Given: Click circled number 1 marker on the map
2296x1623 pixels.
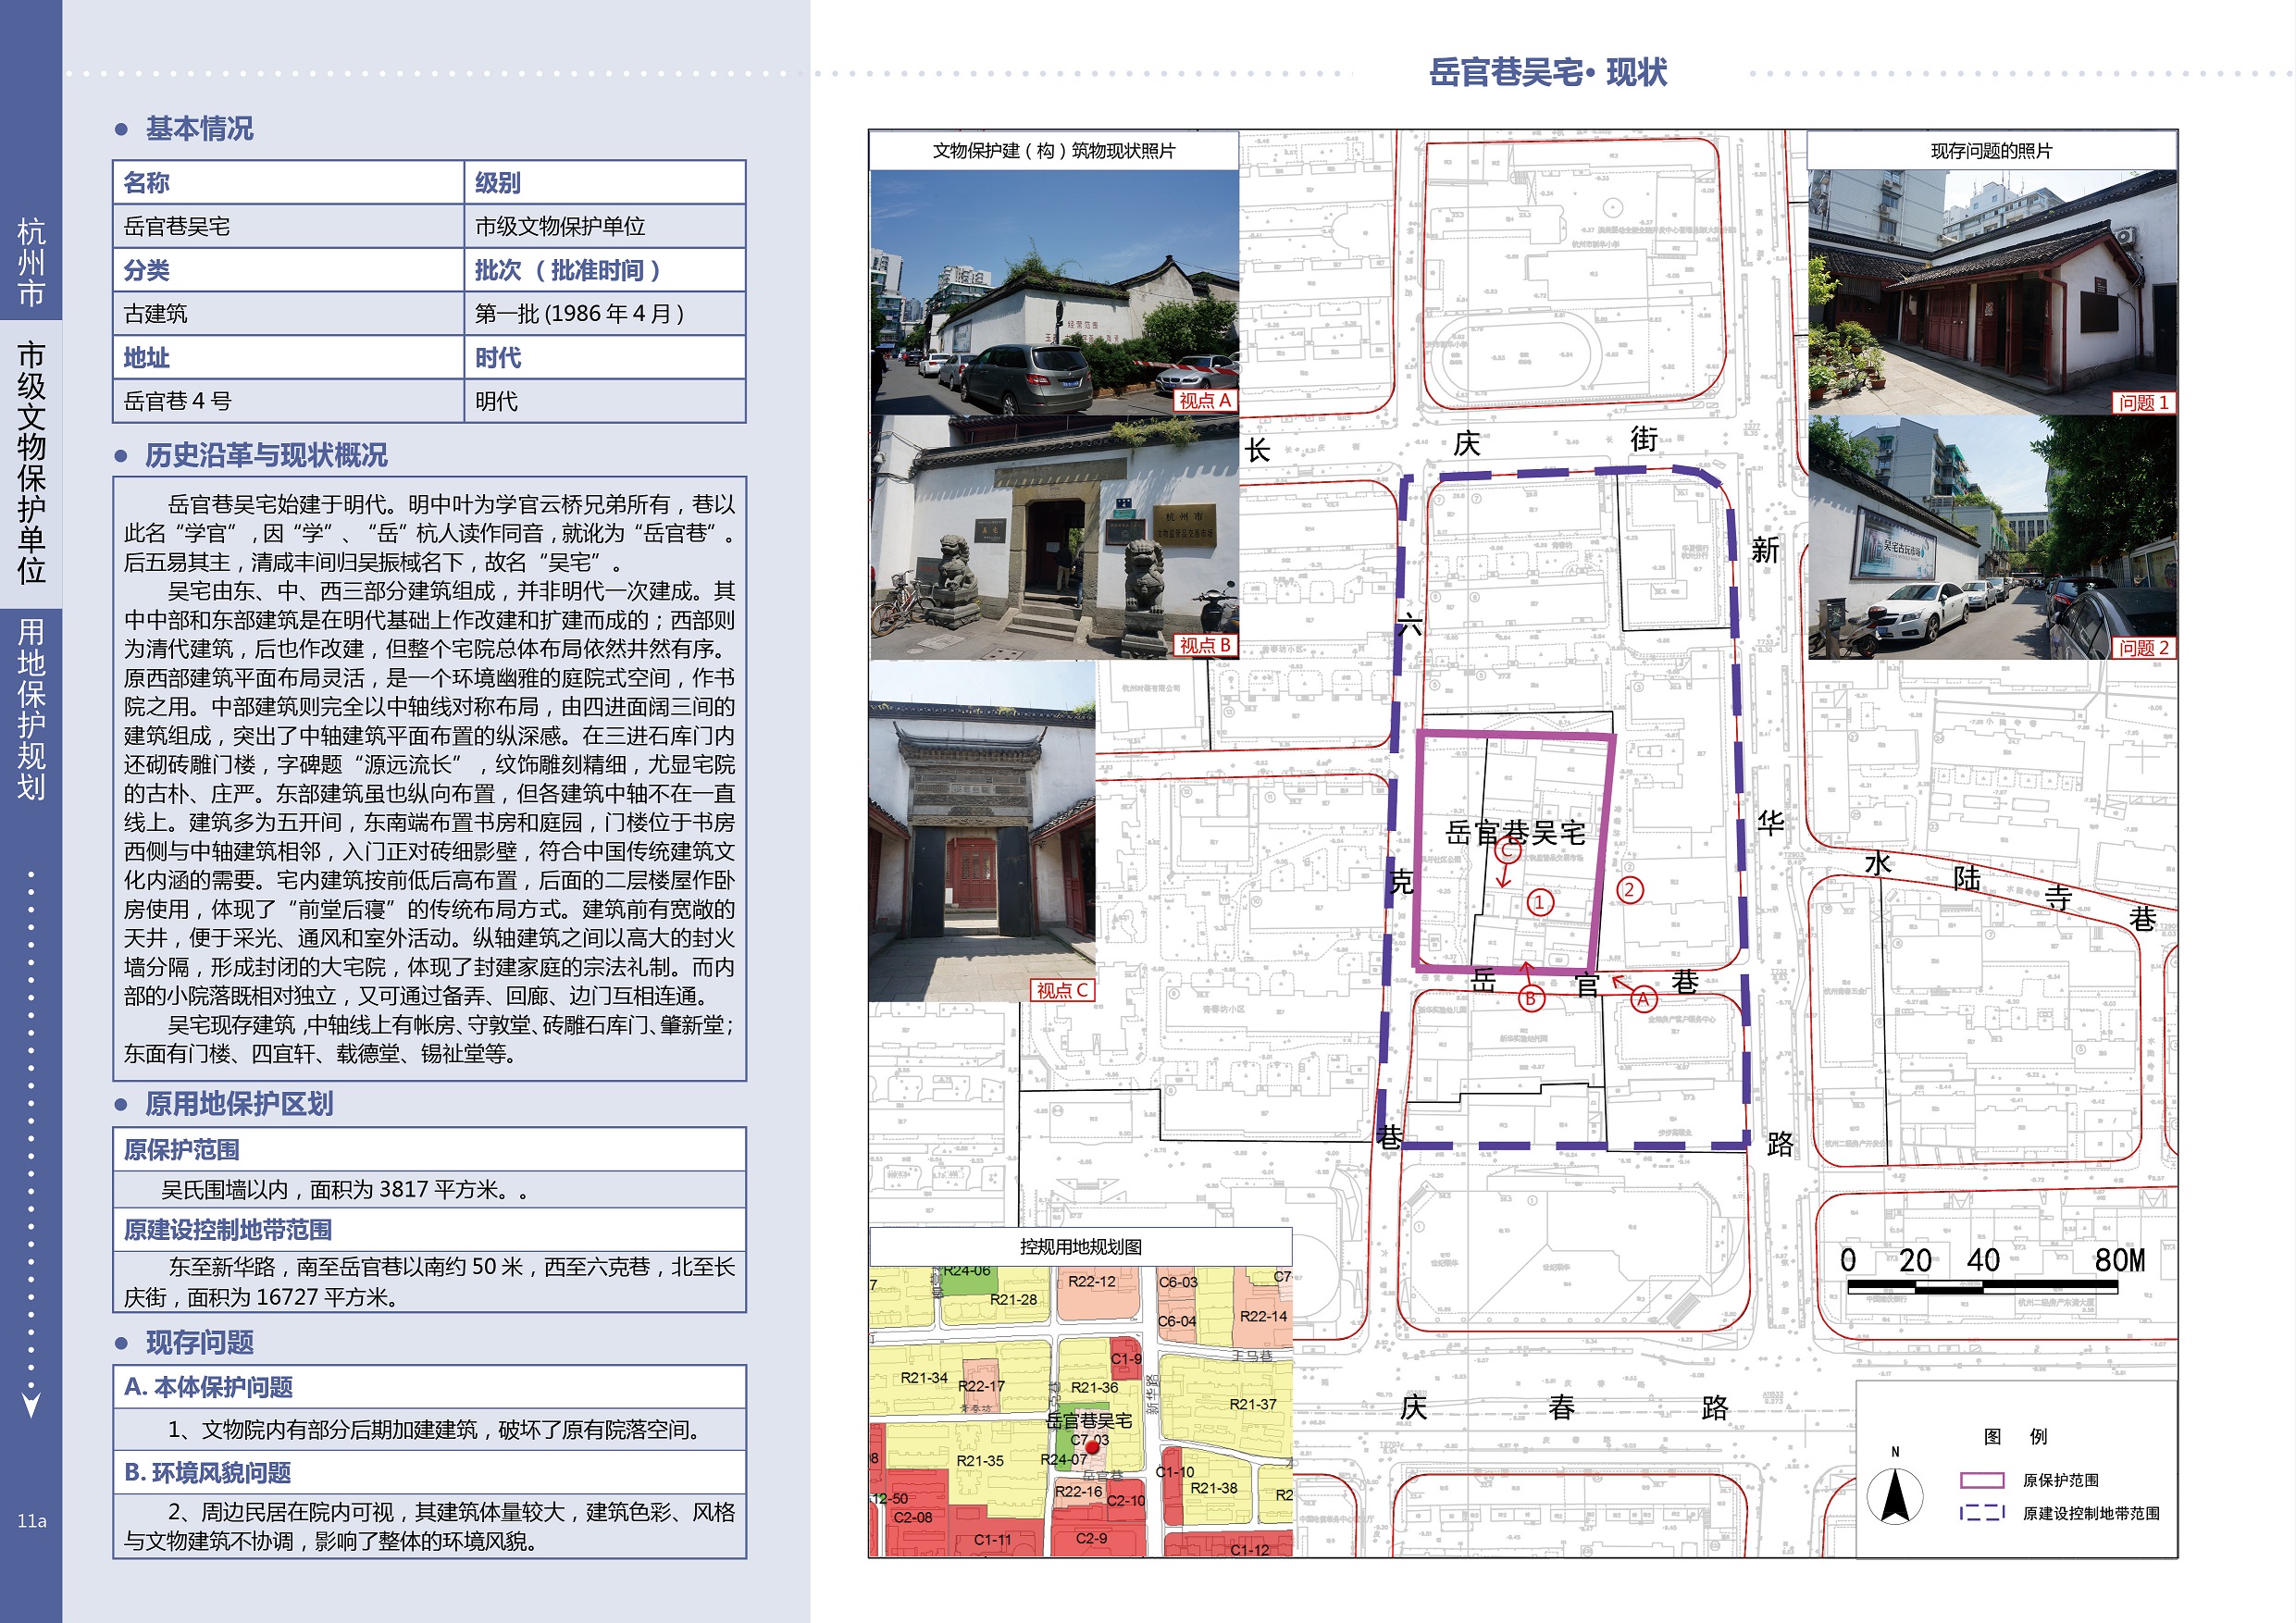Looking at the screenshot, I should (1540, 902).
